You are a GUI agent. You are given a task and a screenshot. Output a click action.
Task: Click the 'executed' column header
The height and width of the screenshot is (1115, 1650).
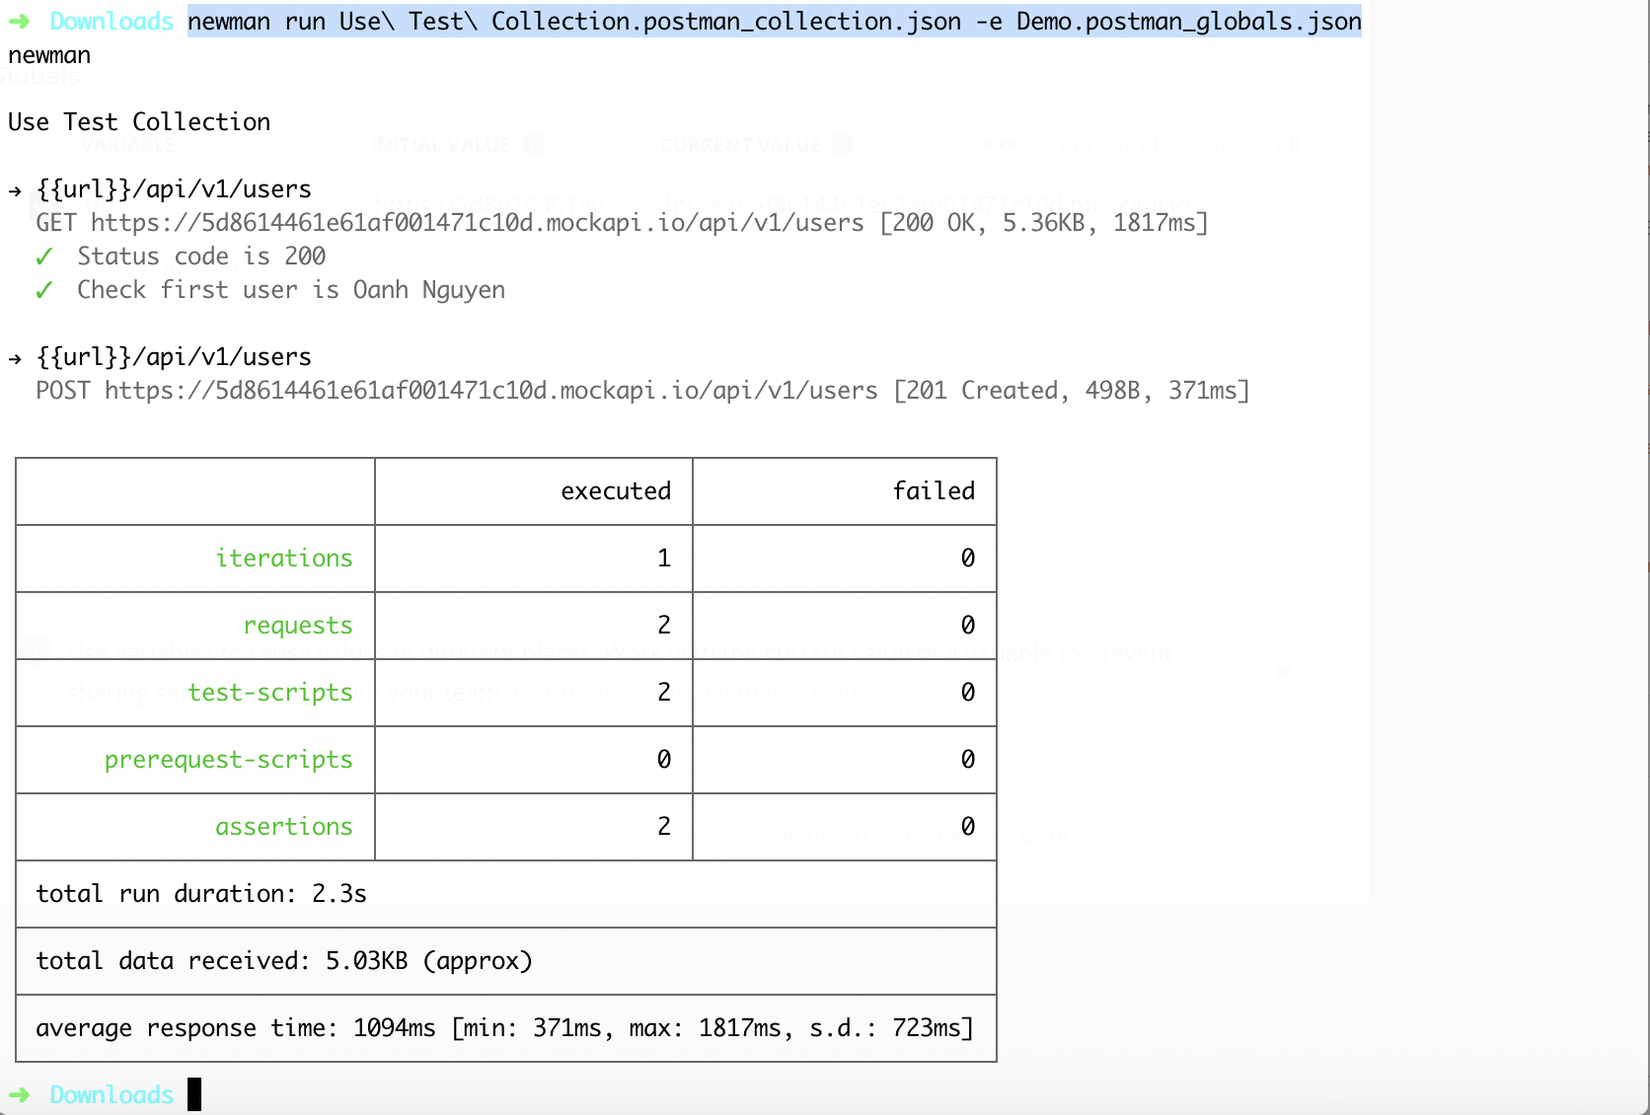tap(616, 491)
